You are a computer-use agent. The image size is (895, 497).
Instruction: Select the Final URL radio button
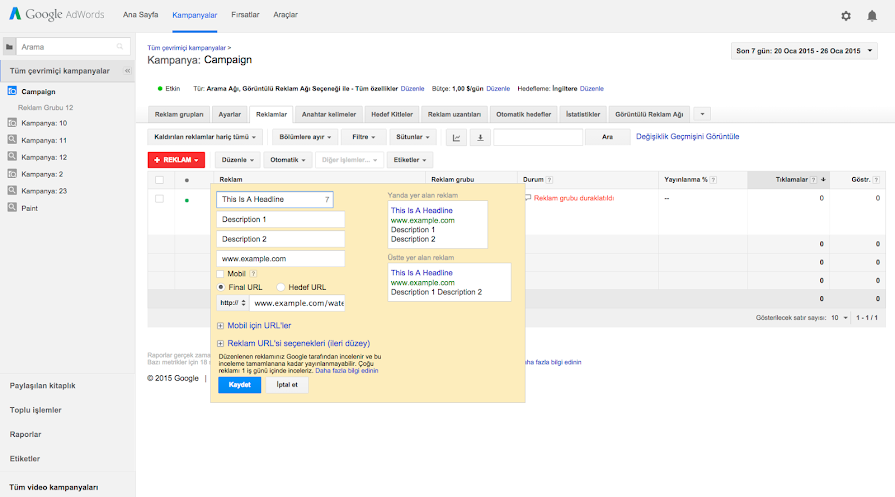221,287
